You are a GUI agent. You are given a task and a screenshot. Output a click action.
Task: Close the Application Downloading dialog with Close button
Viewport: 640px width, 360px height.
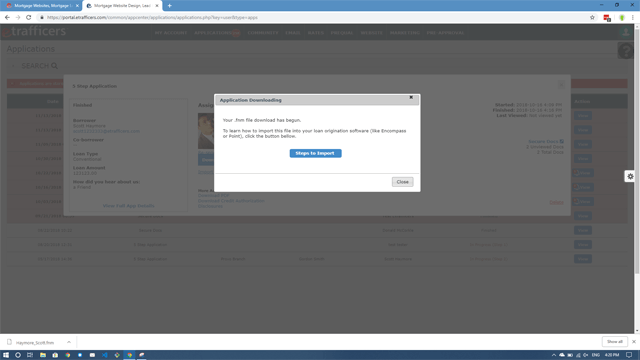402,182
